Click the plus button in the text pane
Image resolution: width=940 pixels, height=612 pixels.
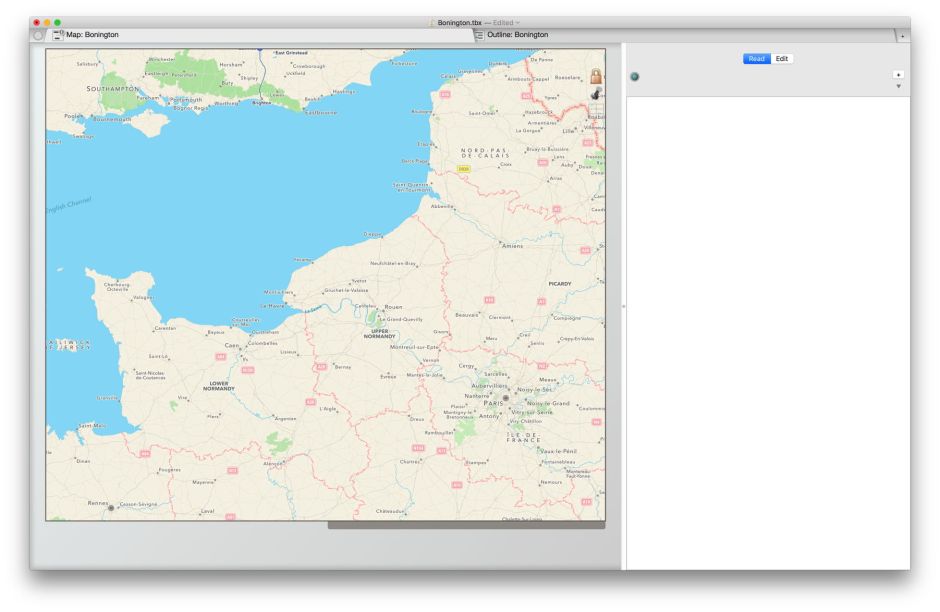[898, 75]
